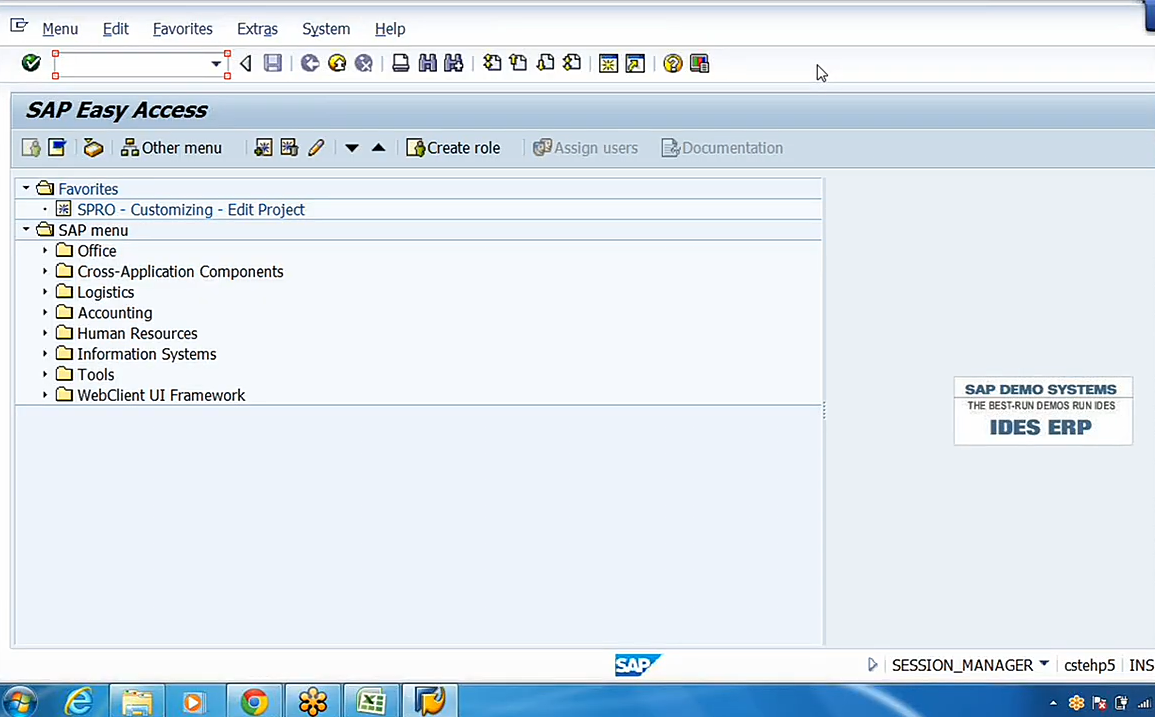This screenshot has height=717, width=1155.
Task: Click the Delete Favorites icon
Action: (x=289, y=147)
